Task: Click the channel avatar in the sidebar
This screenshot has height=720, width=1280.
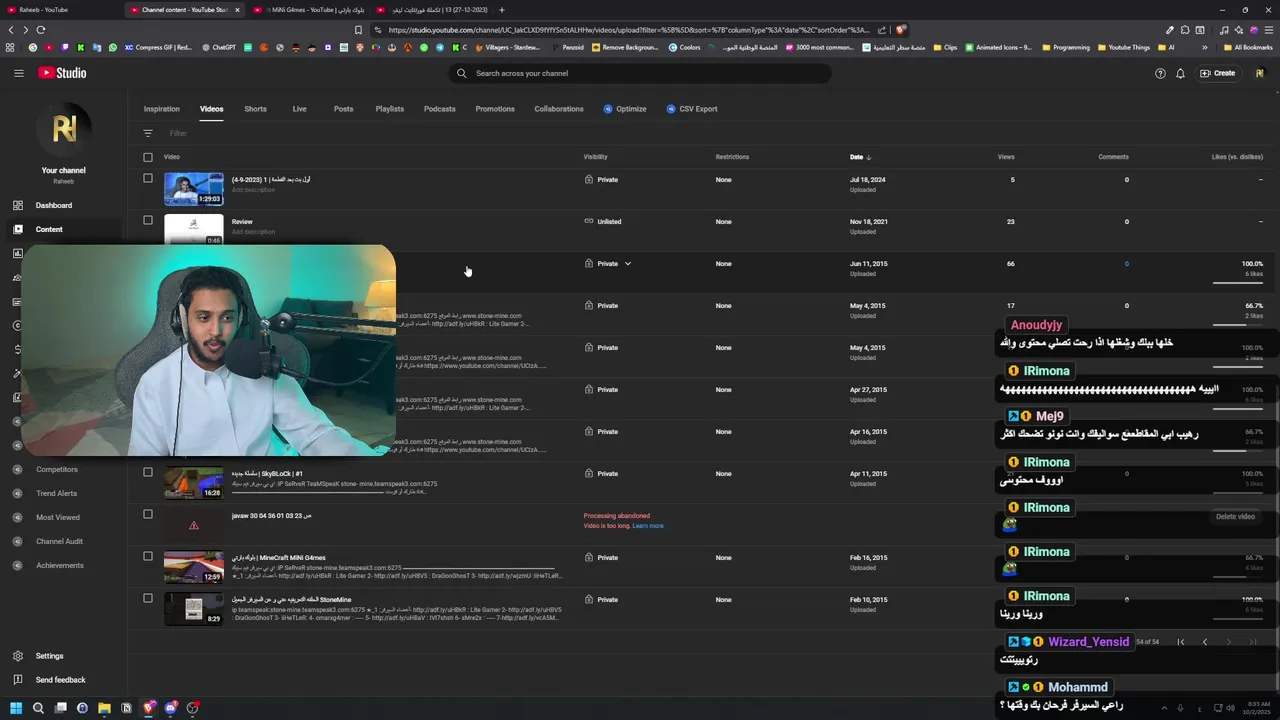Action: [x=64, y=128]
